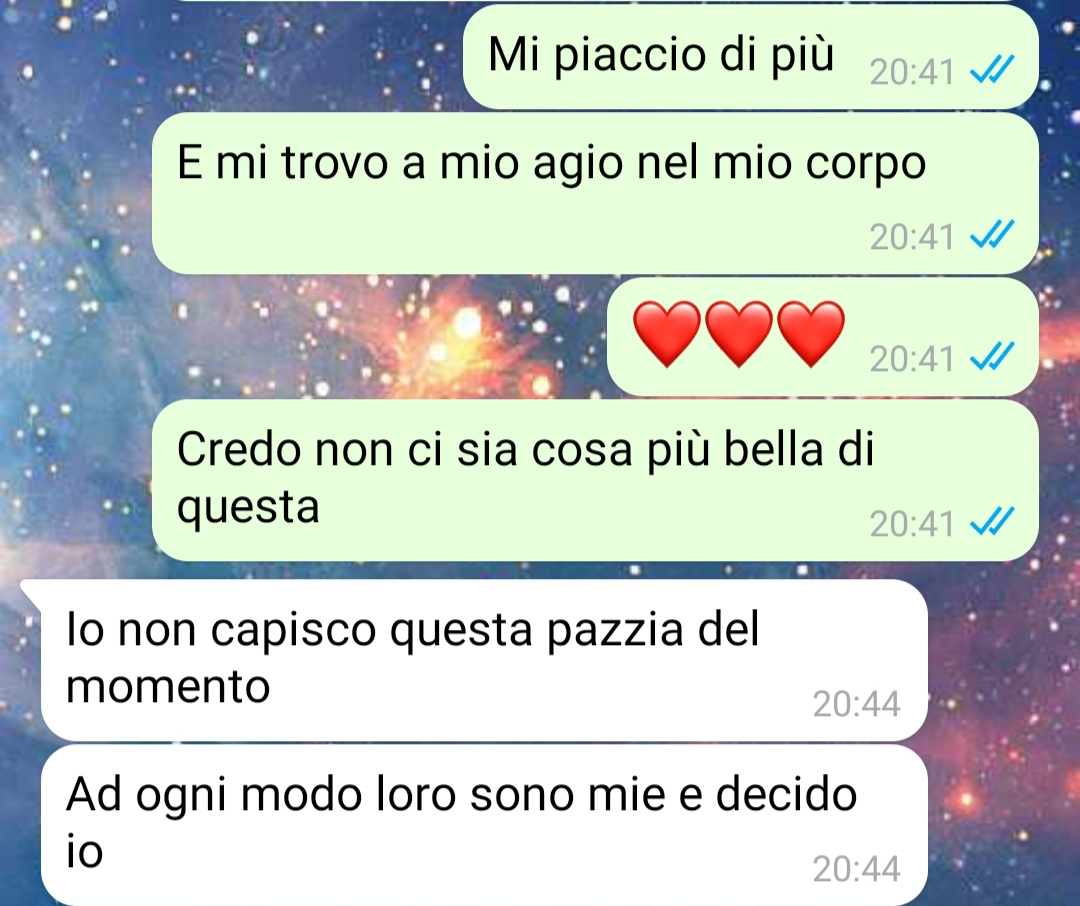Tap the blue read ticks on 'Mi piaccio di più'
The height and width of the screenshot is (906, 1080).
[992, 70]
